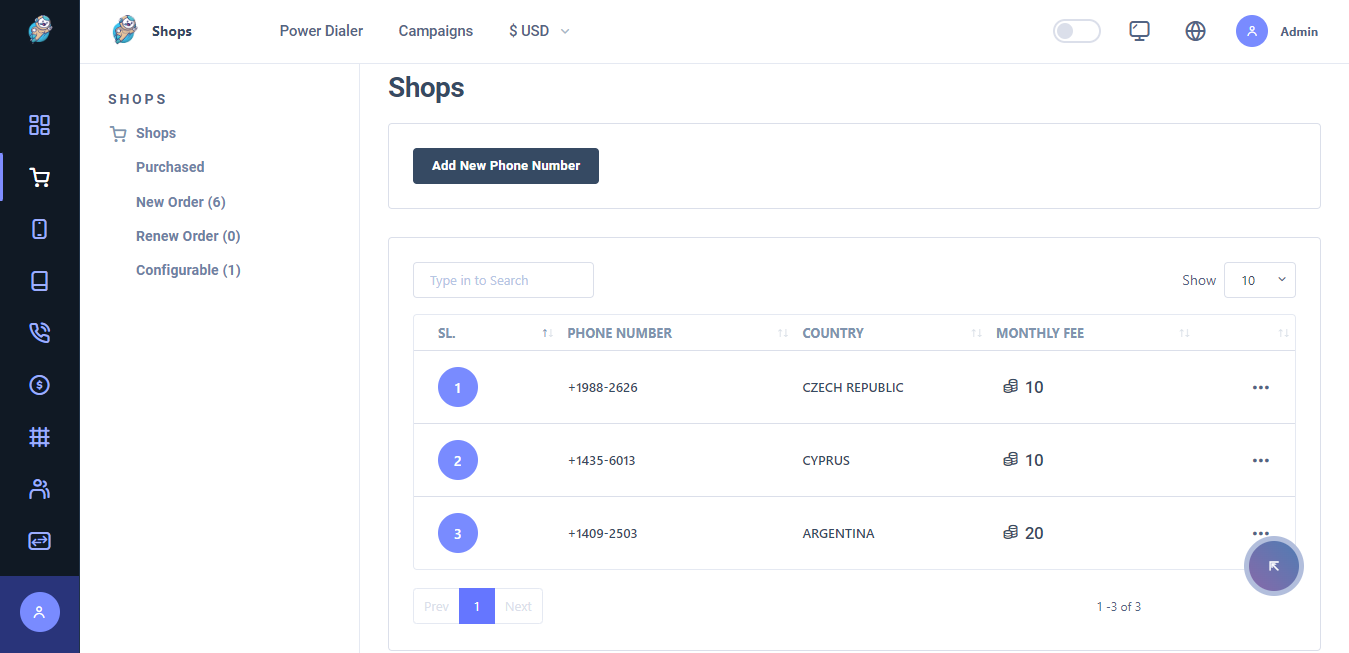Screen dimensions: 1349x653
Task: Open the users management sidebar icon
Action: point(39,488)
